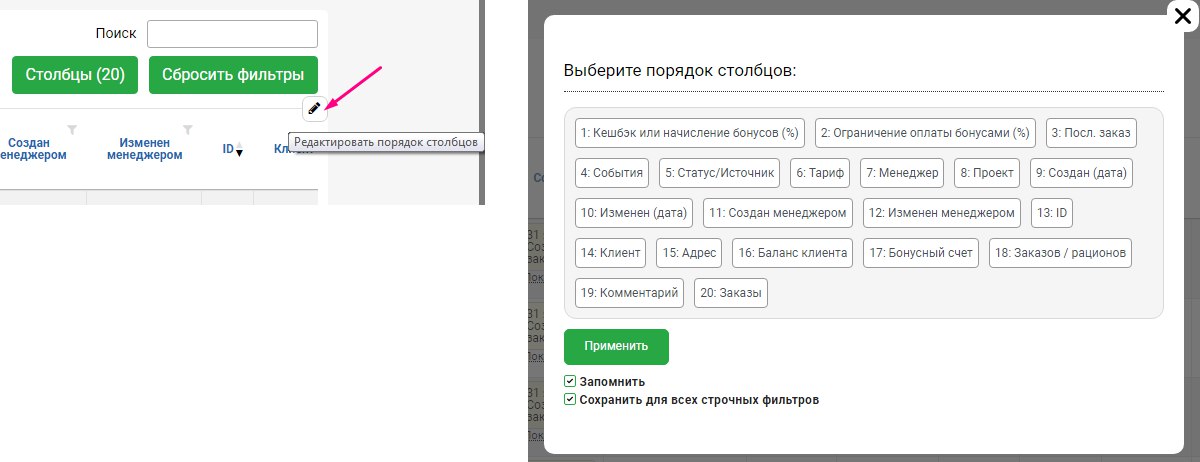Click the Изменен менеджером column header

click(145, 149)
